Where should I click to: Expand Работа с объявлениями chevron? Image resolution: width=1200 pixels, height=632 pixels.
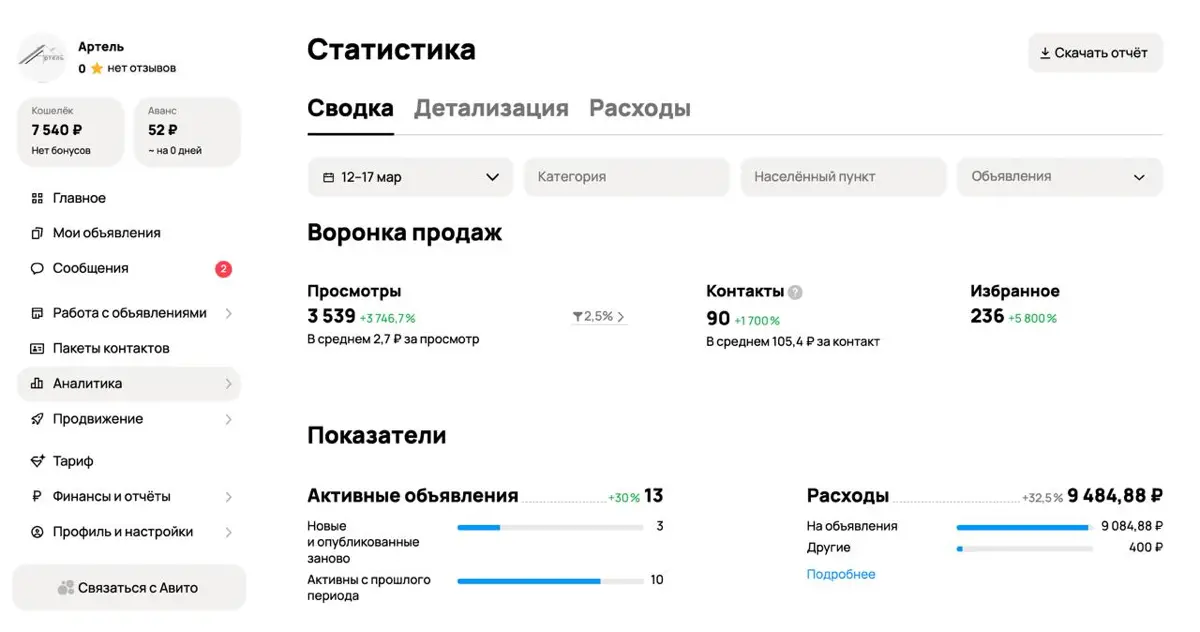[228, 313]
